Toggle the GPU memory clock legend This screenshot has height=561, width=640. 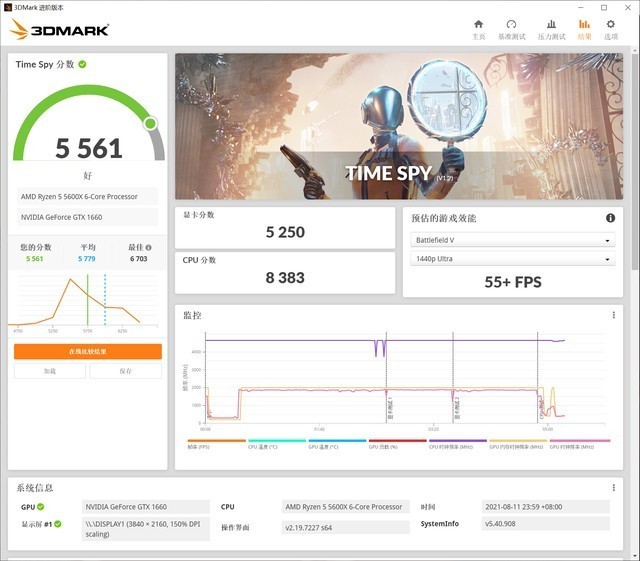pos(518,444)
